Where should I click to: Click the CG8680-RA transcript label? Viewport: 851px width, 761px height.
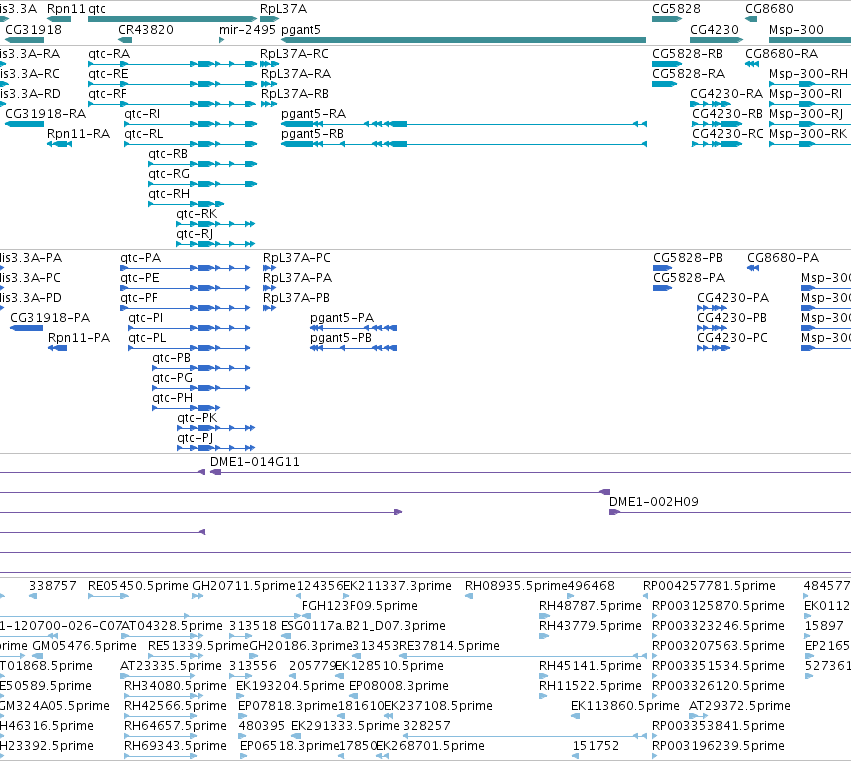point(782,54)
